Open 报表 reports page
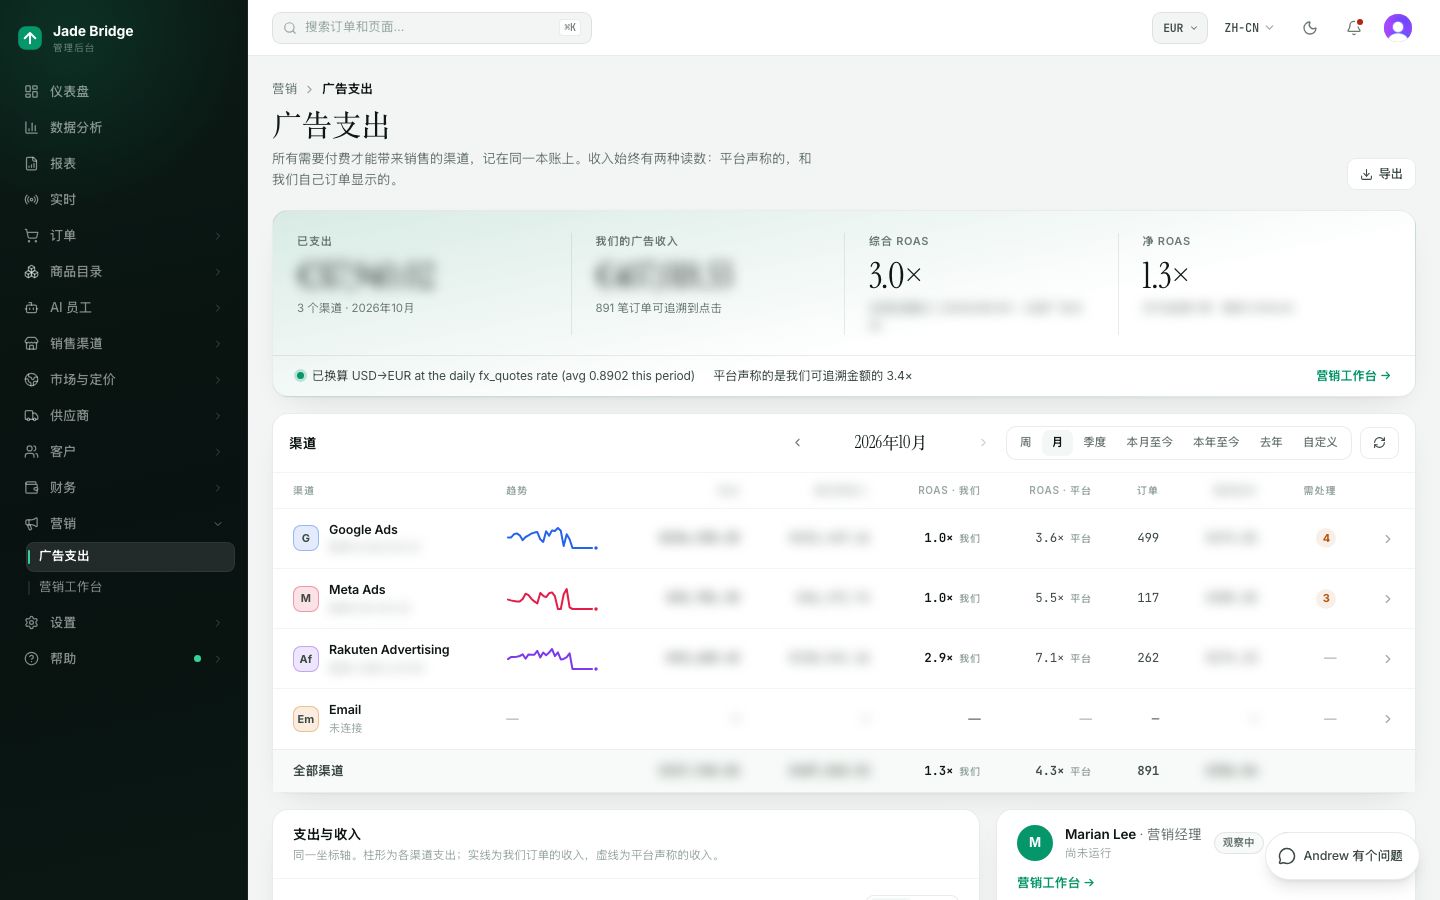 [x=124, y=163]
